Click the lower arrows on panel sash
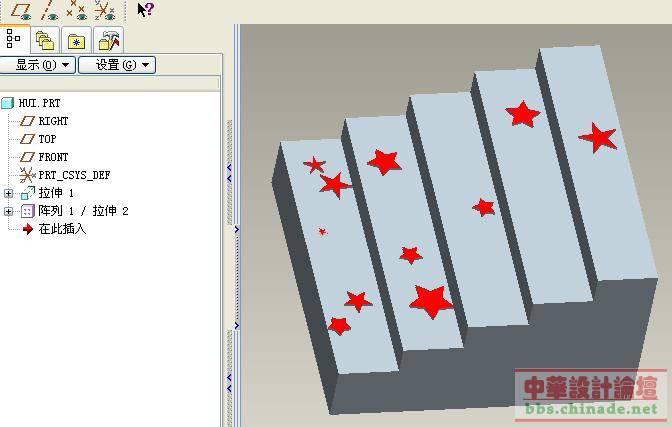Viewport: 672px width, 427px height. click(x=229, y=383)
